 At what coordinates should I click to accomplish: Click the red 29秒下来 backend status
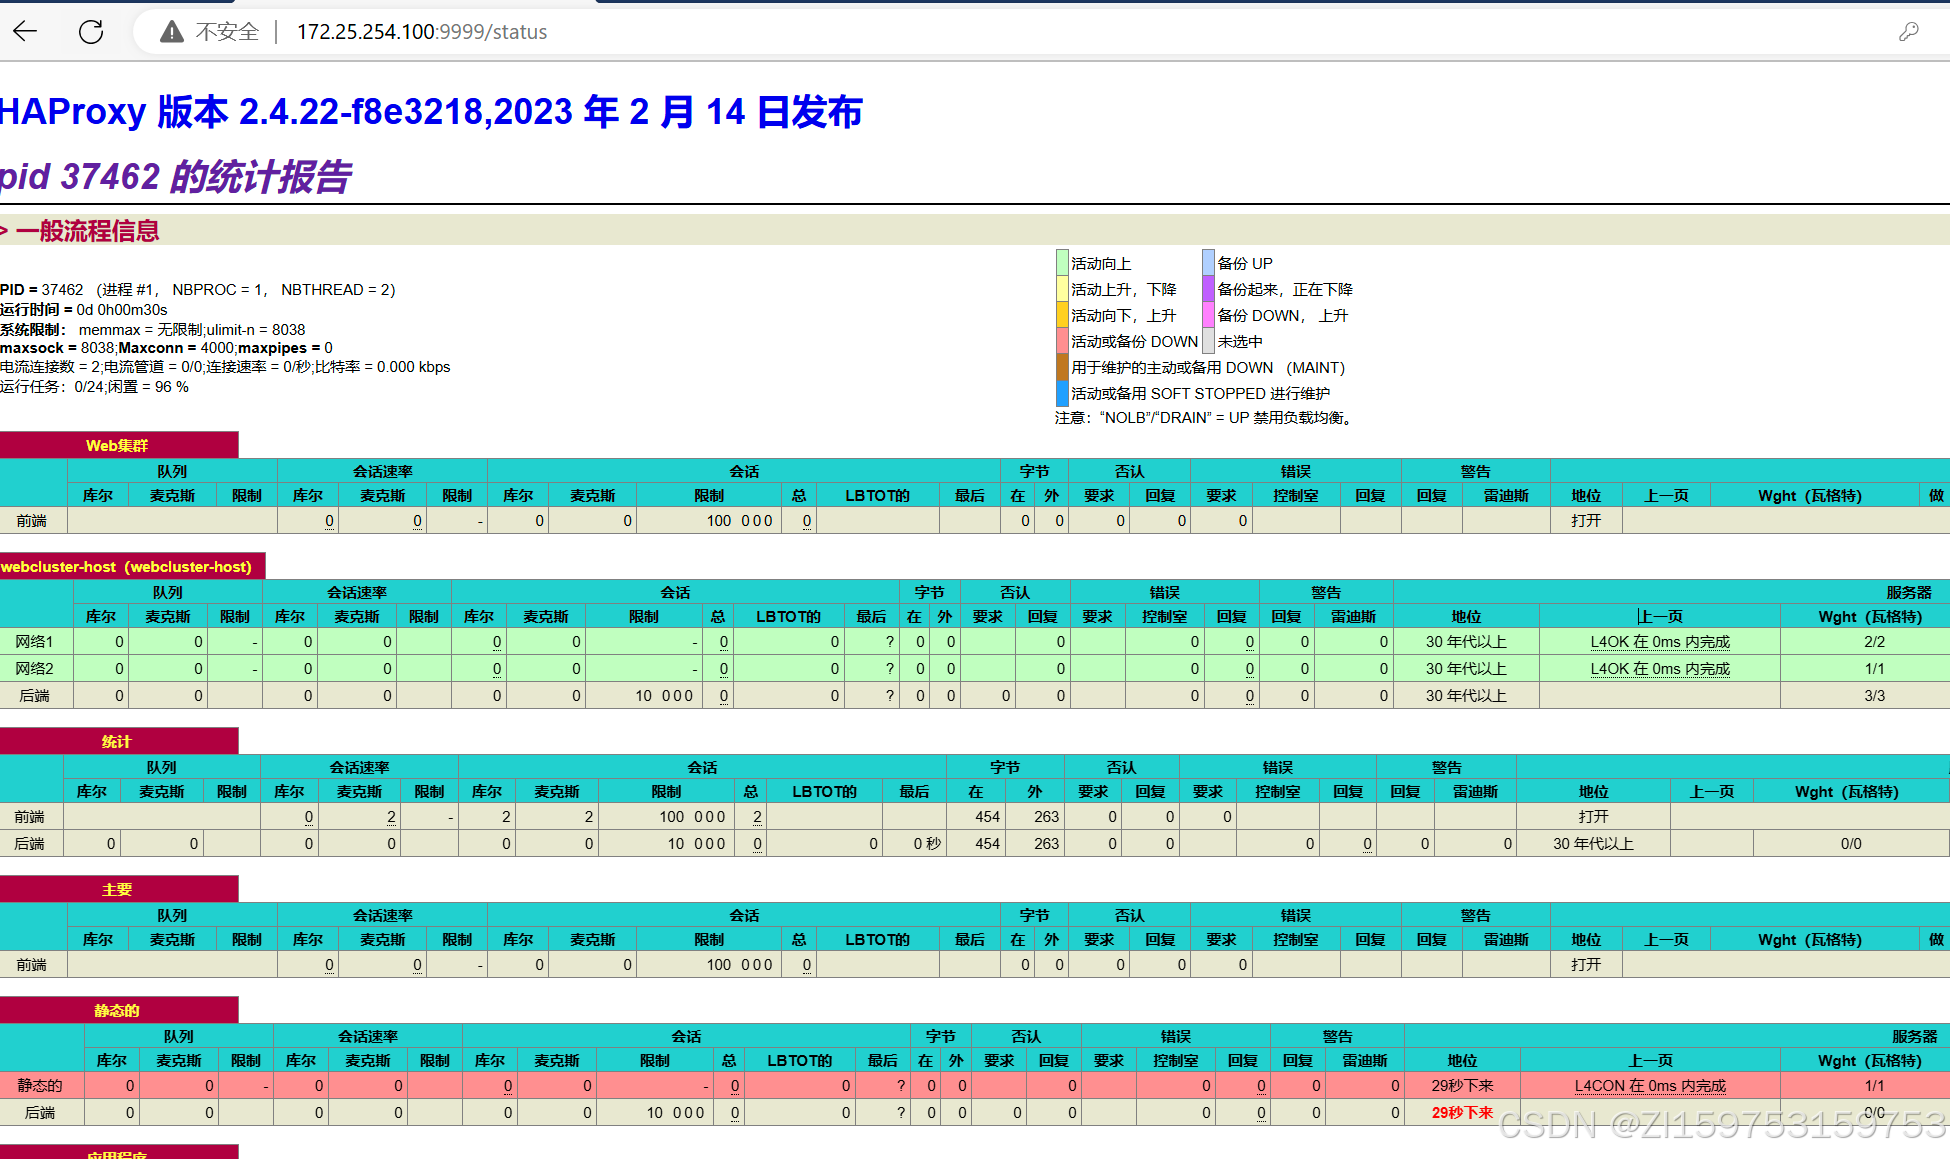tap(1462, 1113)
